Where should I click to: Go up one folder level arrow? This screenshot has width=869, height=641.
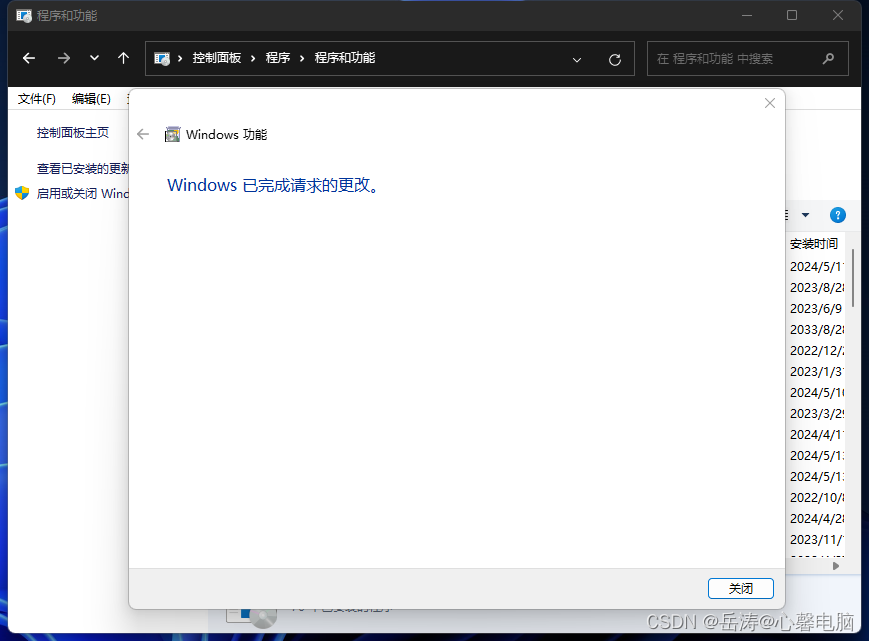124,58
